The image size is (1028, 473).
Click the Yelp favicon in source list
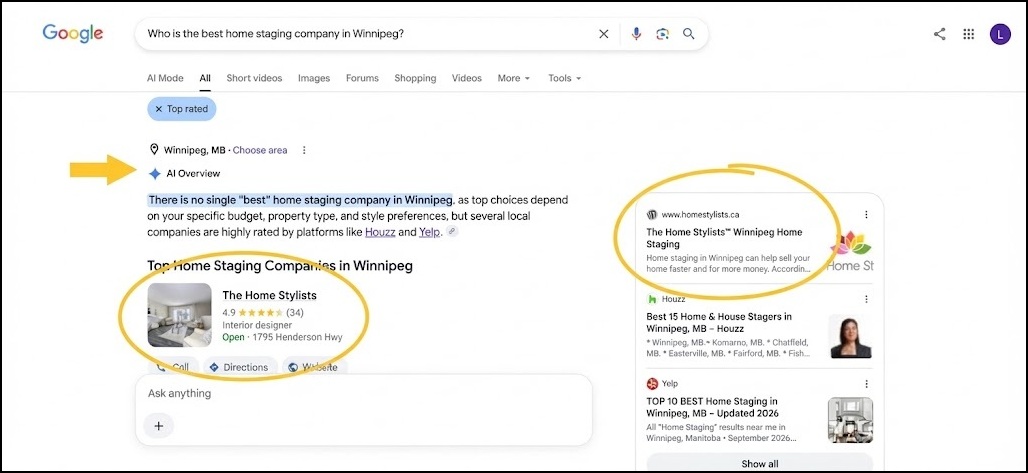[x=652, y=384]
